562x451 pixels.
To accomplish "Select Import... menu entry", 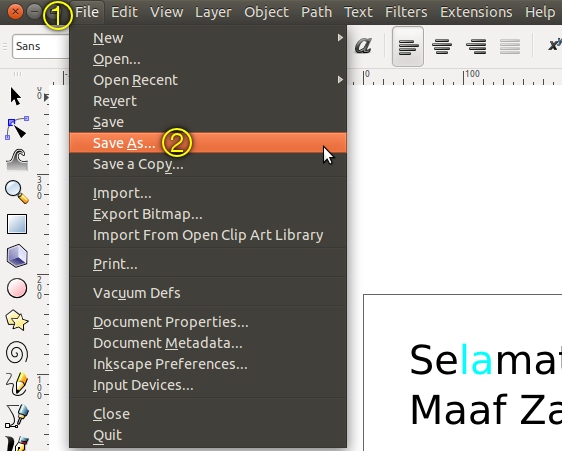I will pos(208,193).
